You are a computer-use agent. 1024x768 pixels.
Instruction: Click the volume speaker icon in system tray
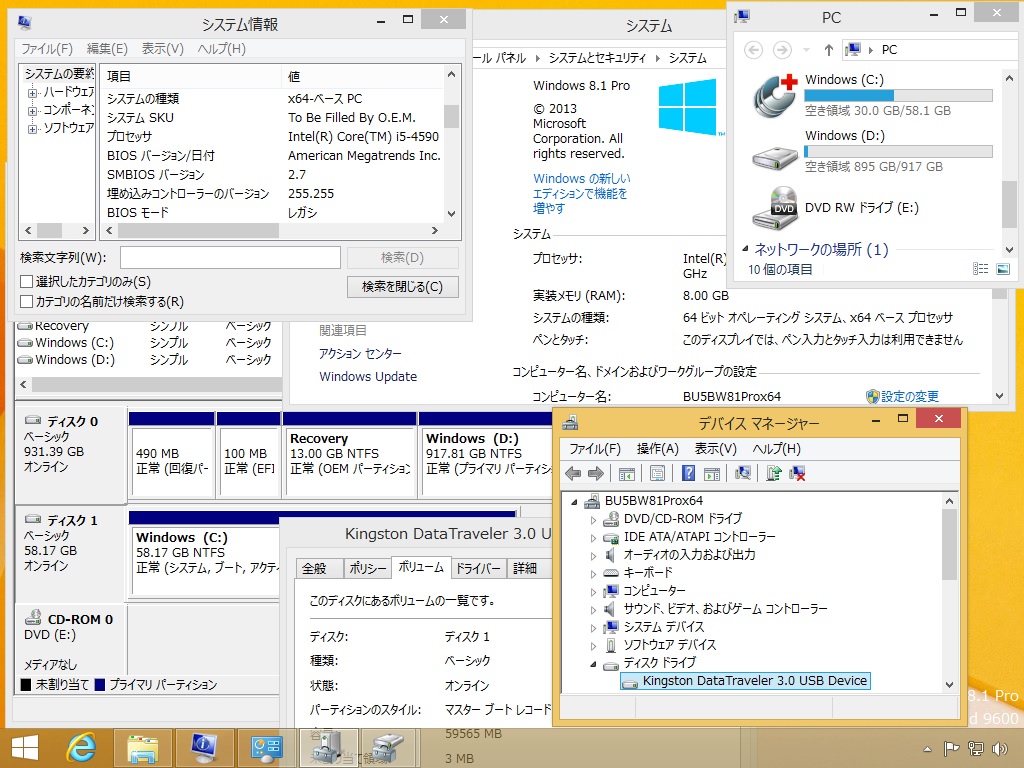coord(1000,749)
